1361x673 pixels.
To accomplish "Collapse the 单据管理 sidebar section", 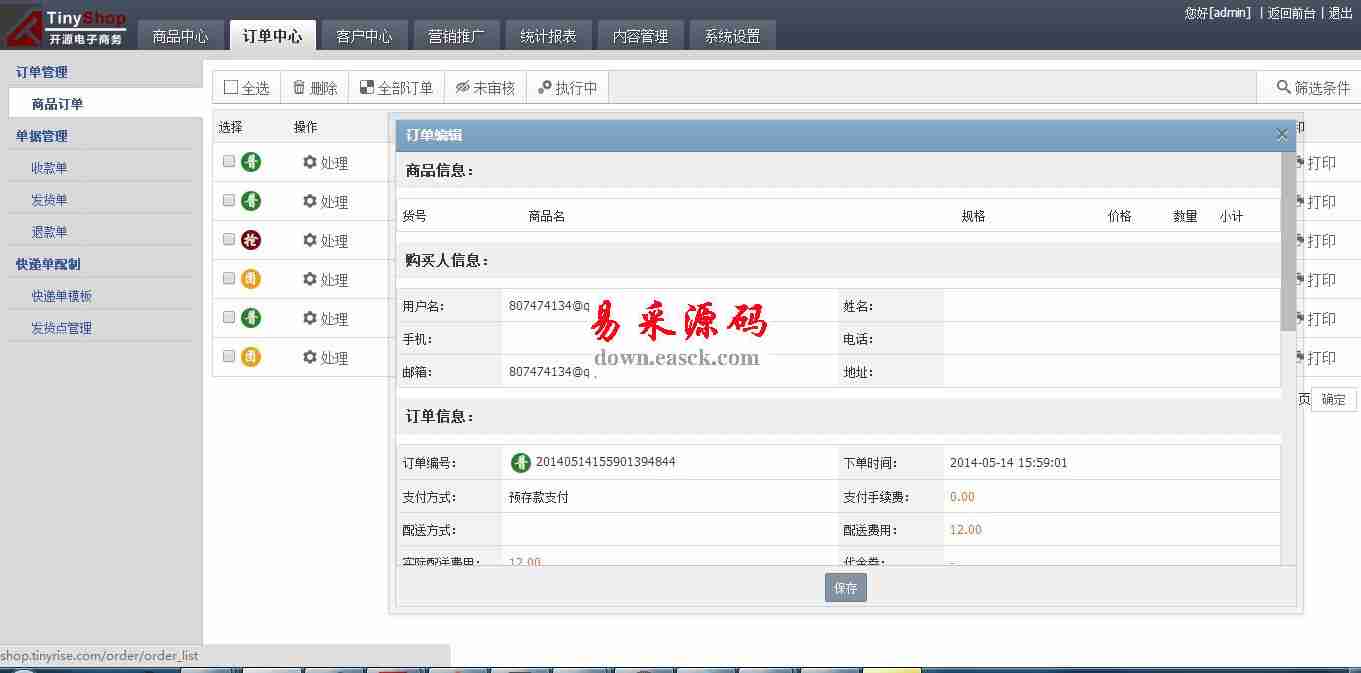I will pyautogui.click(x=42, y=136).
